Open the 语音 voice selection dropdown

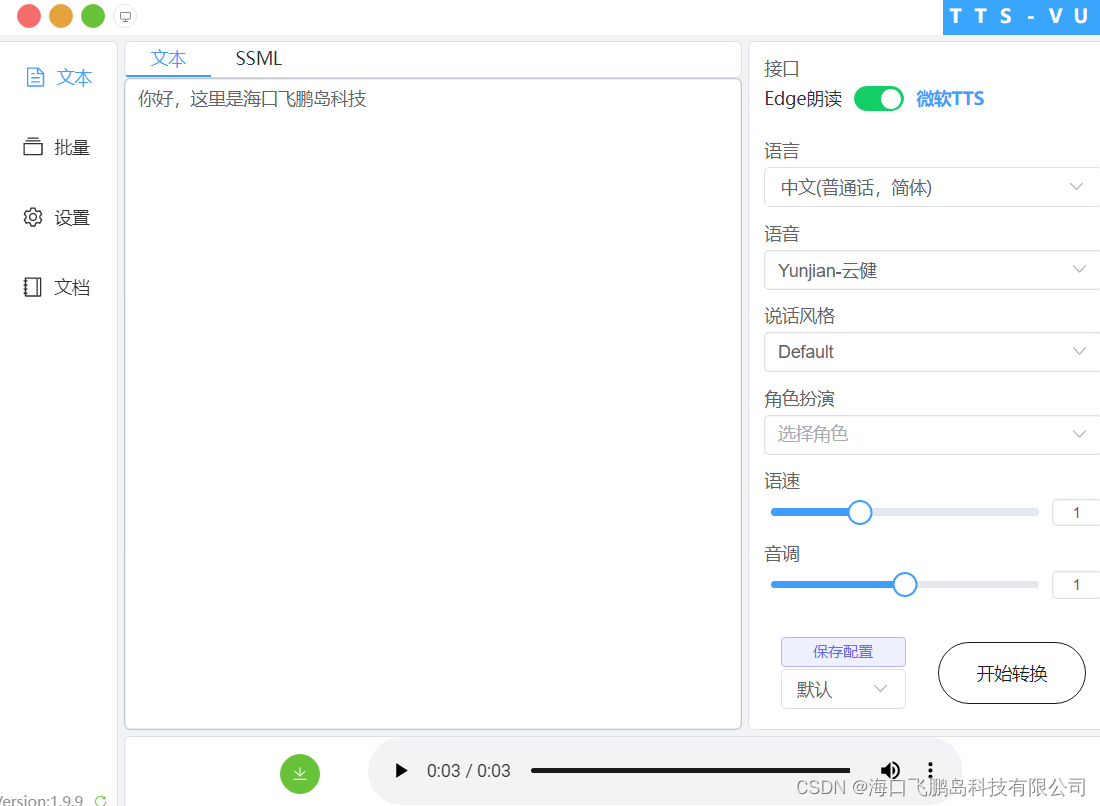(x=931, y=270)
